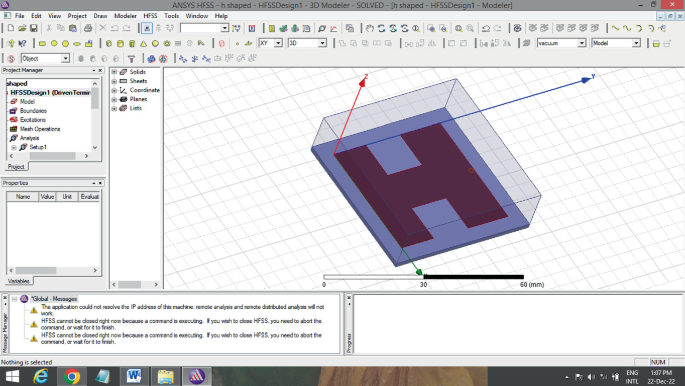
Task: Open File Explorer from the taskbar
Action: [x=165, y=376]
